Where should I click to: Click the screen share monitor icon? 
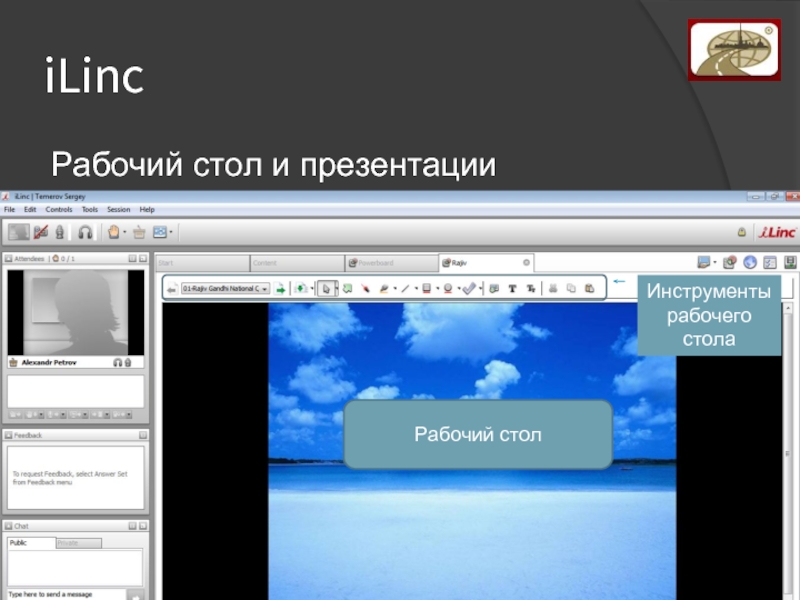tap(704, 262)
